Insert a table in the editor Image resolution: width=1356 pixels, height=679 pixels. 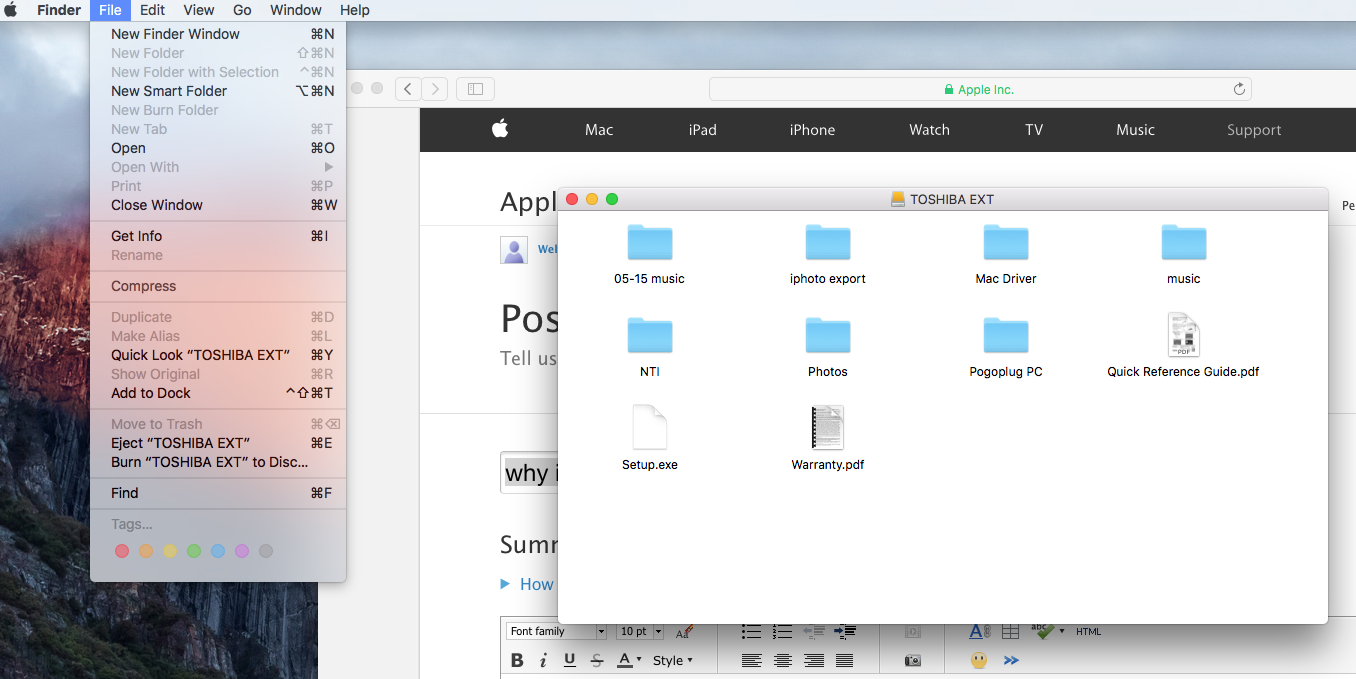1010,632
